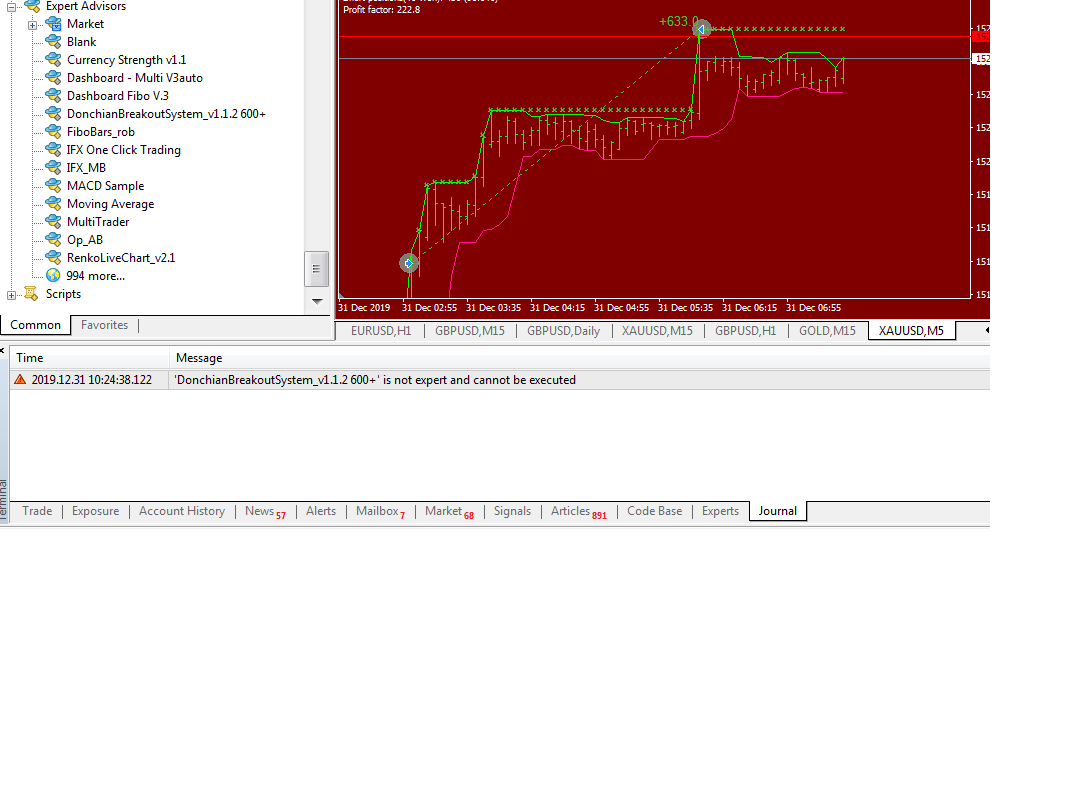Open the Alerts tab
Image resolution: width=1075 pixels, height=806 pixels.
[x=321, y=511]
